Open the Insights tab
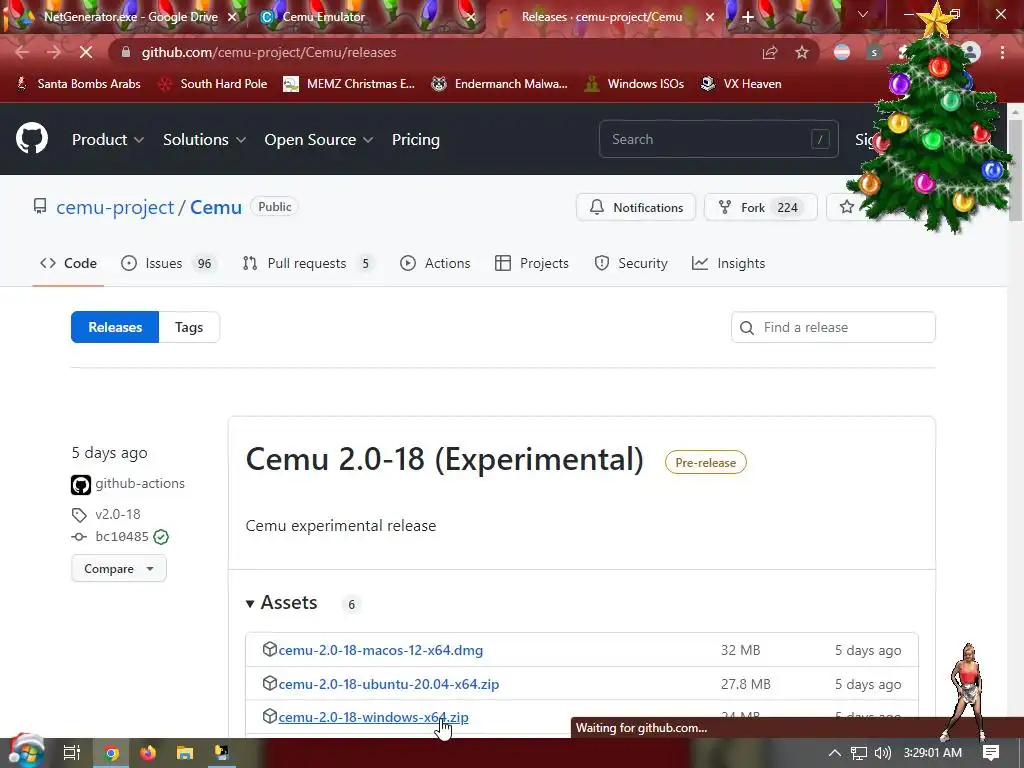 pyautogui.click(x=728, y=263)
